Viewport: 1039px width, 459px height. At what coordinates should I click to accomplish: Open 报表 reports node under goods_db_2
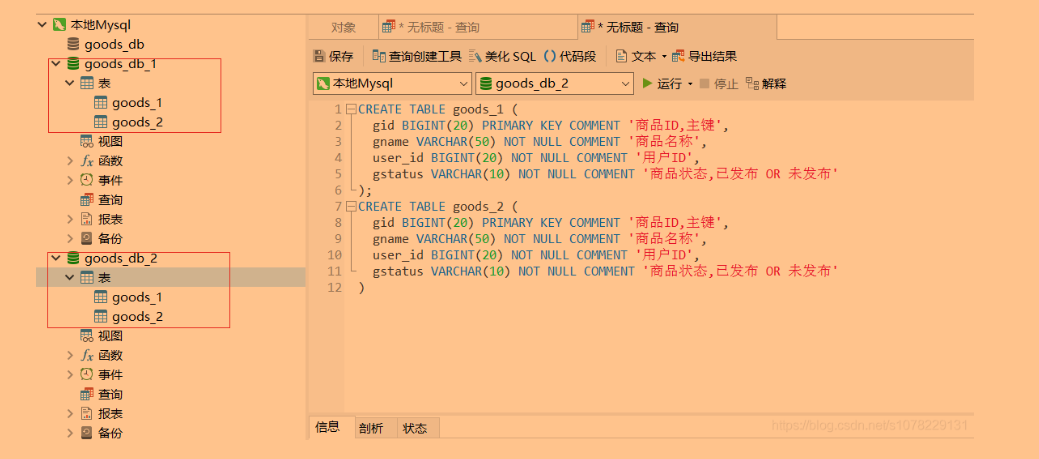click(x=101, y=413)
